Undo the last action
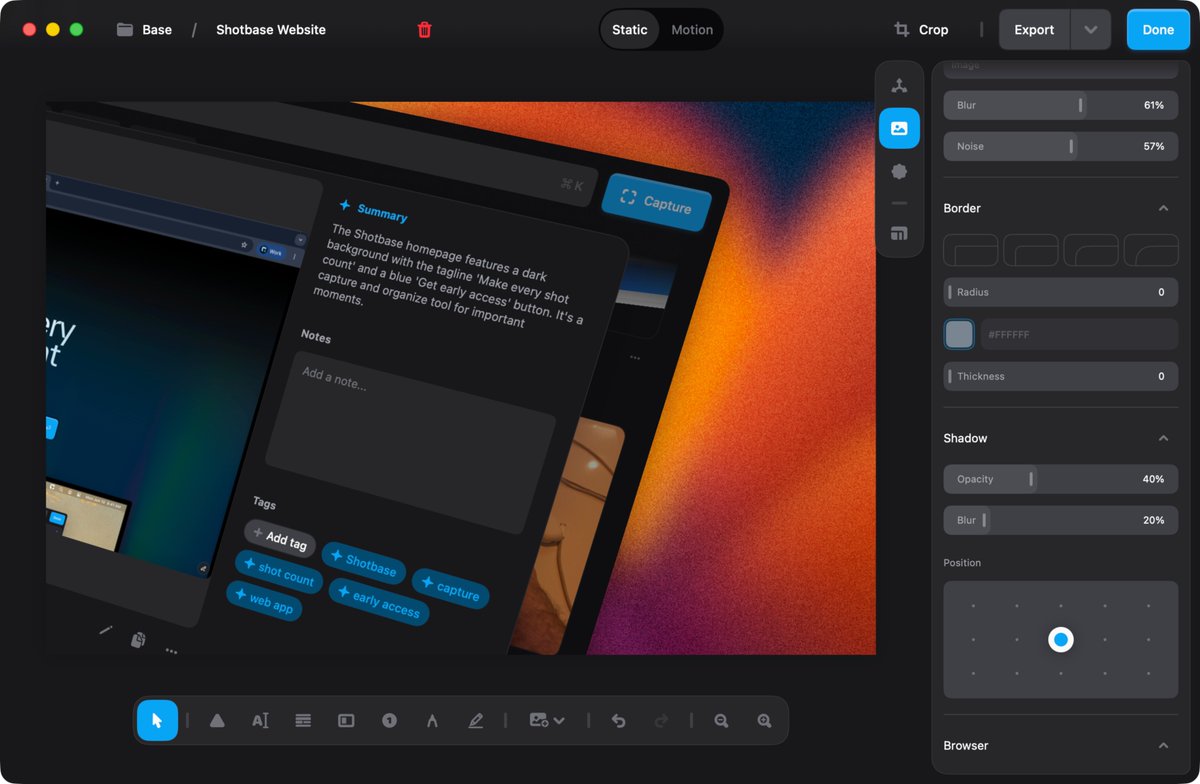Viewport: 1200px width, 784px height. tap(619, 720)
